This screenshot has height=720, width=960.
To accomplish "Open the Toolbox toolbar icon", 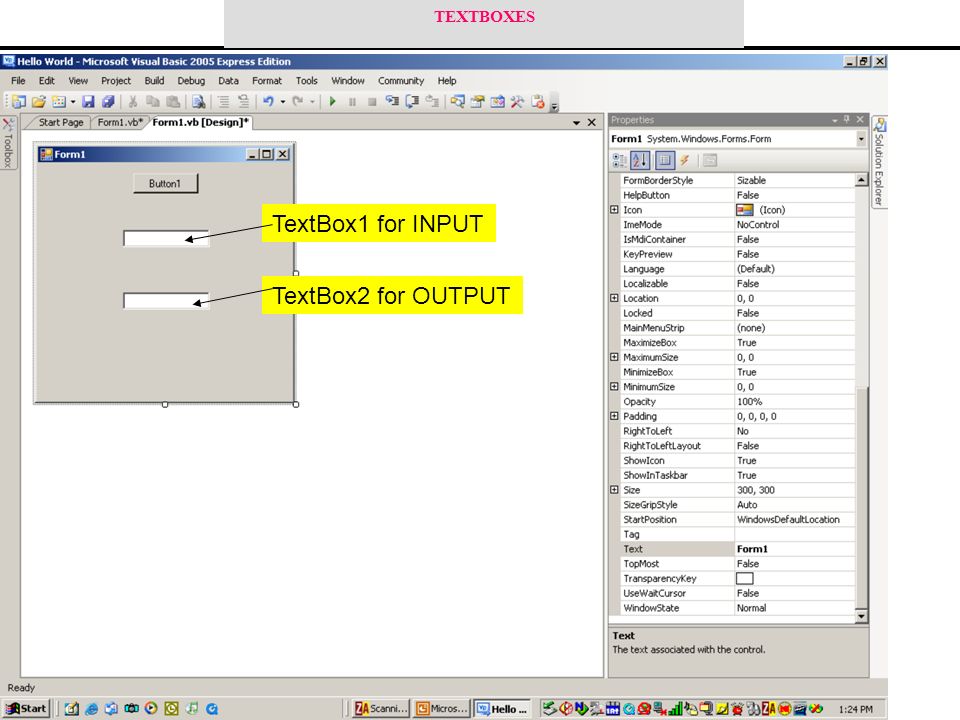I will tap(517, 102).
